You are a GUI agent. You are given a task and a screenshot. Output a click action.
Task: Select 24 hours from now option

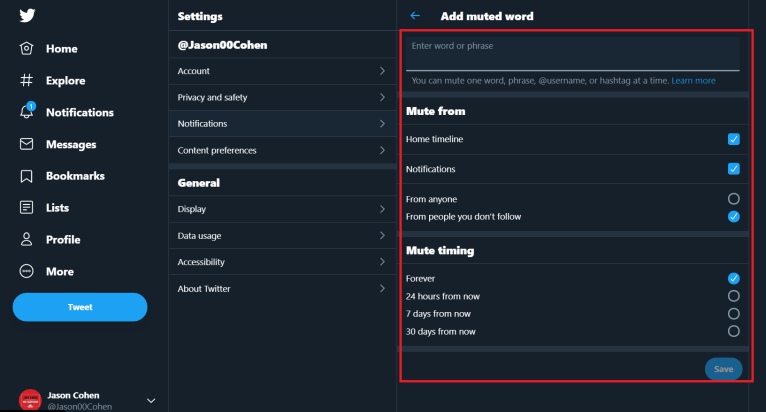click(733, 296)
